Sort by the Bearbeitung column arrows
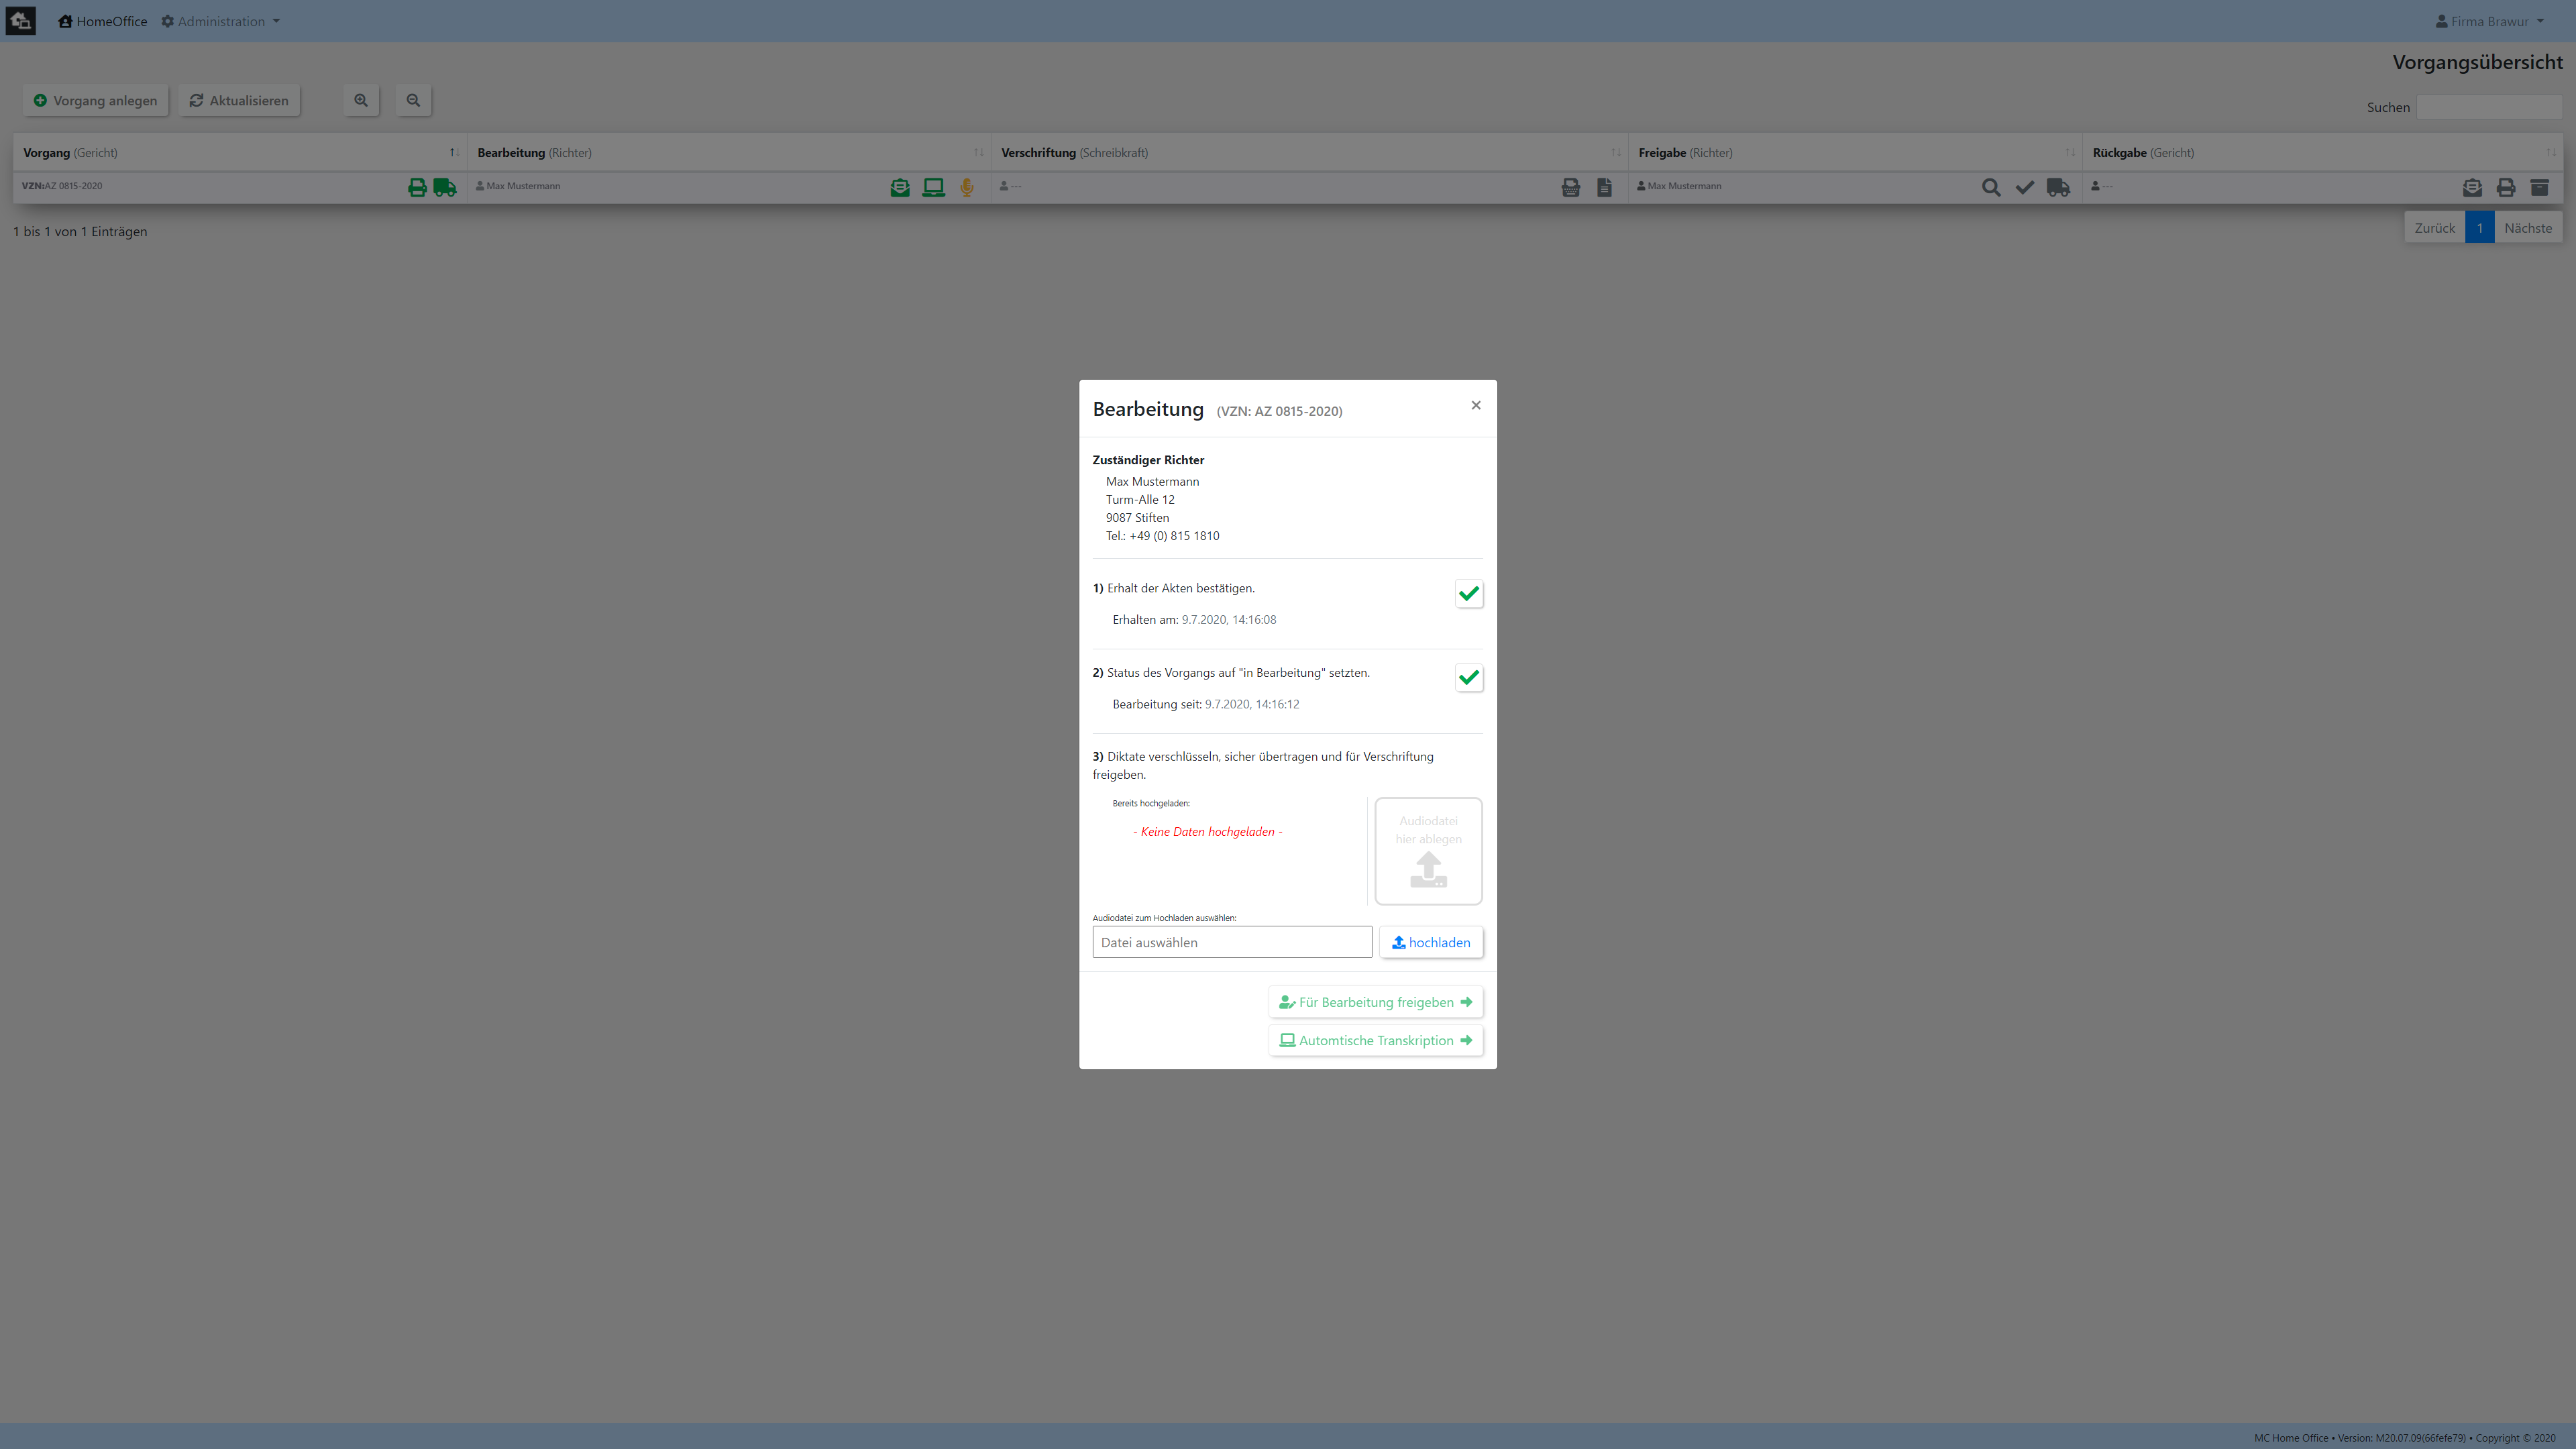The image size is (2576, 1449). point(978,153)
